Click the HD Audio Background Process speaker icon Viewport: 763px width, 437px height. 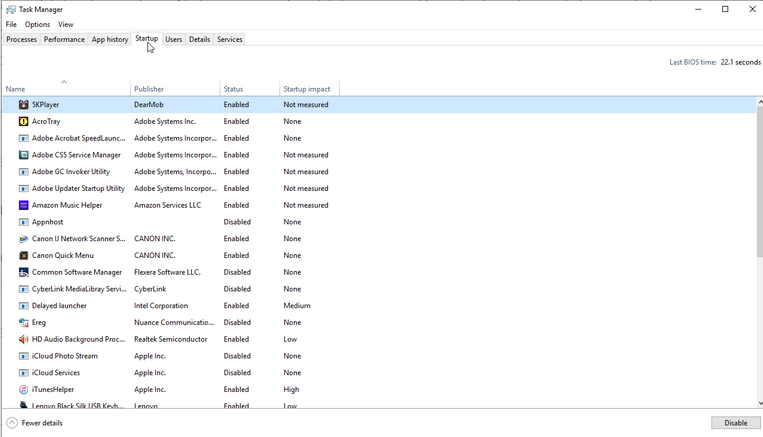click(x=23, y=339)
